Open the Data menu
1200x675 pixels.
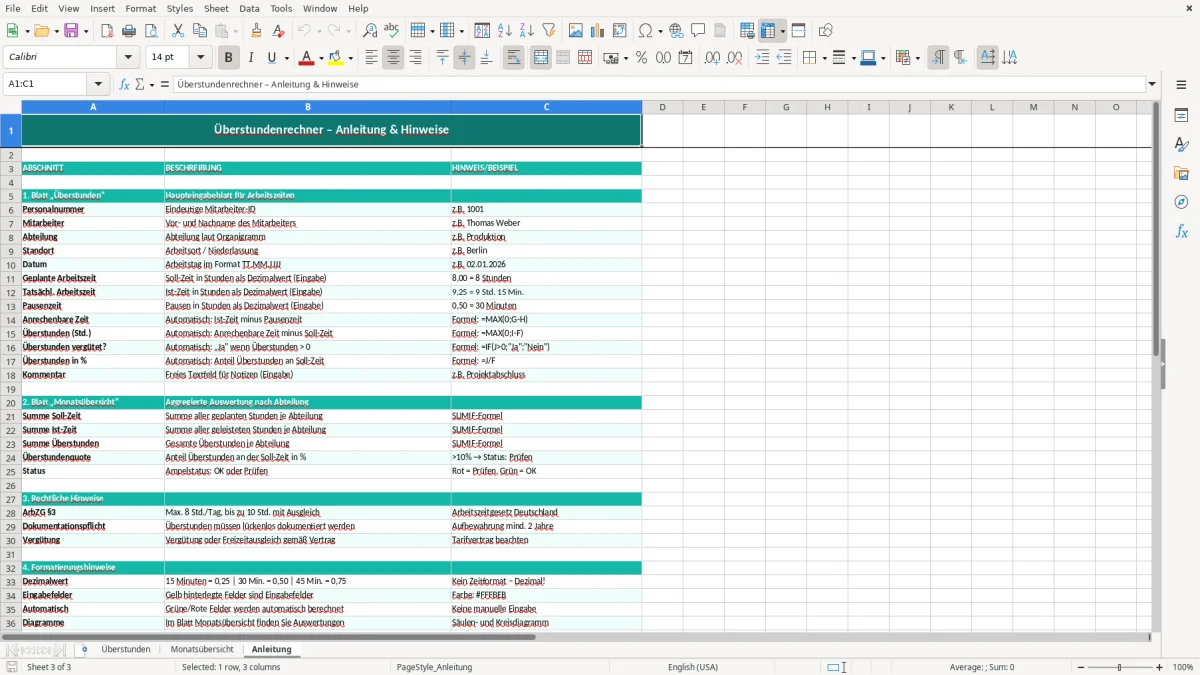click(249, 8)
